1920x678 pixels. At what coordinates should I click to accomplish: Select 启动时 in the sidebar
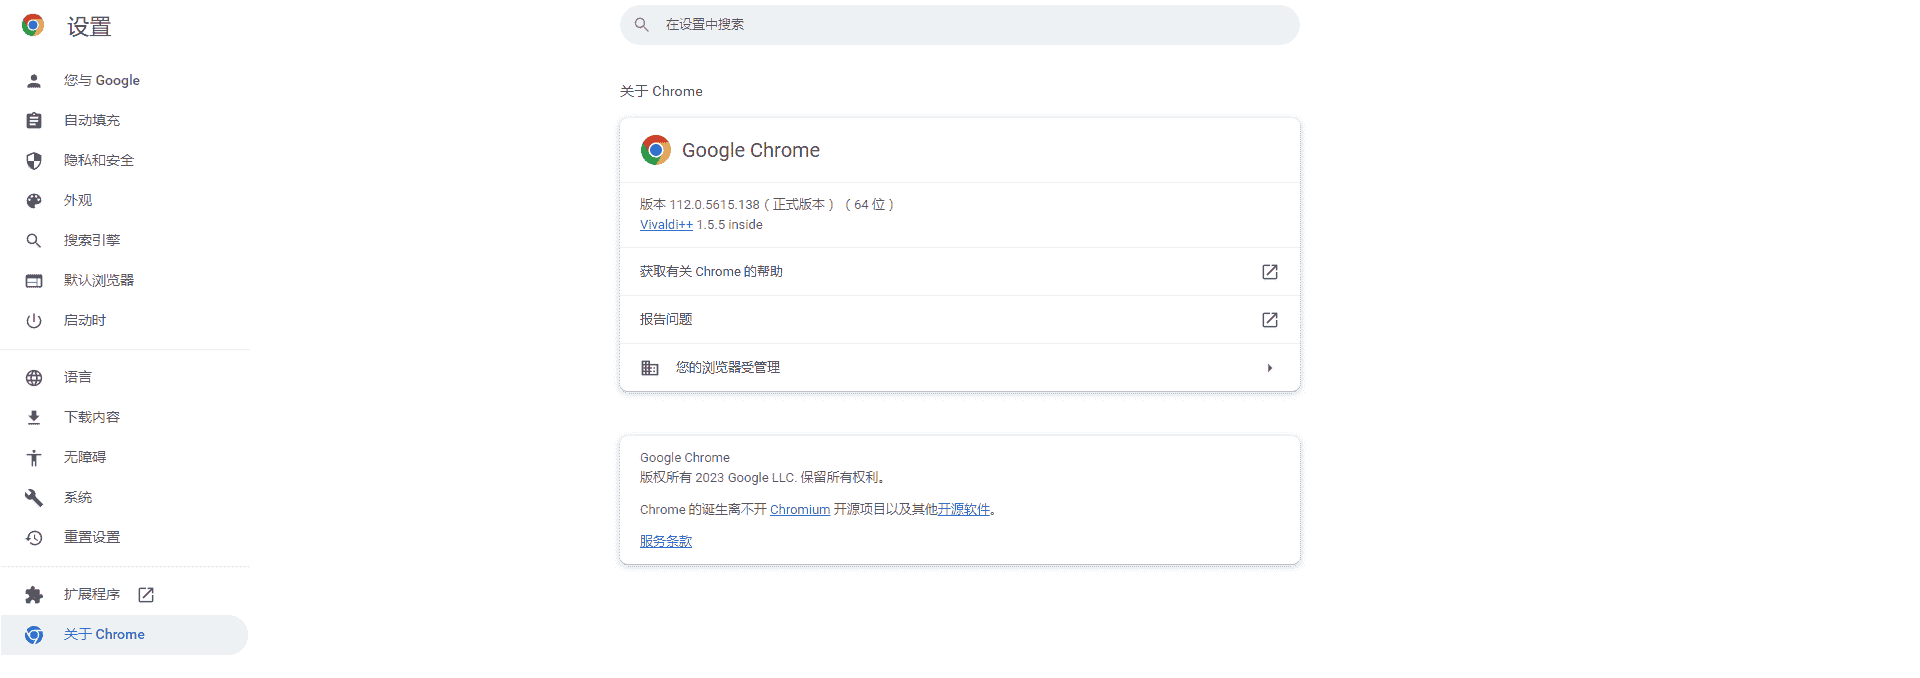coord(124,321)
